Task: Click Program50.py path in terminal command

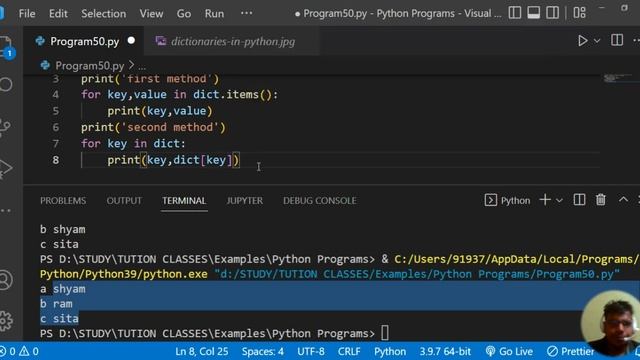Action: click(x=417, y=274)
